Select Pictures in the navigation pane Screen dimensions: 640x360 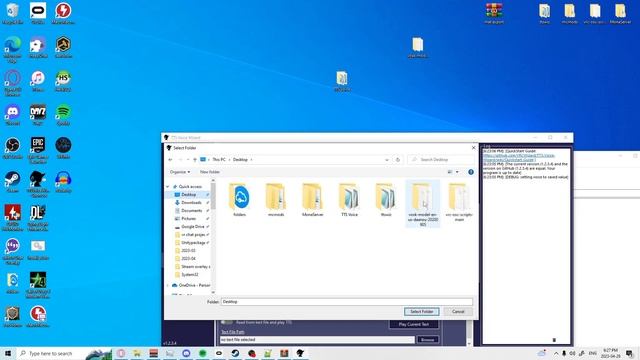[x=189, y=219]
